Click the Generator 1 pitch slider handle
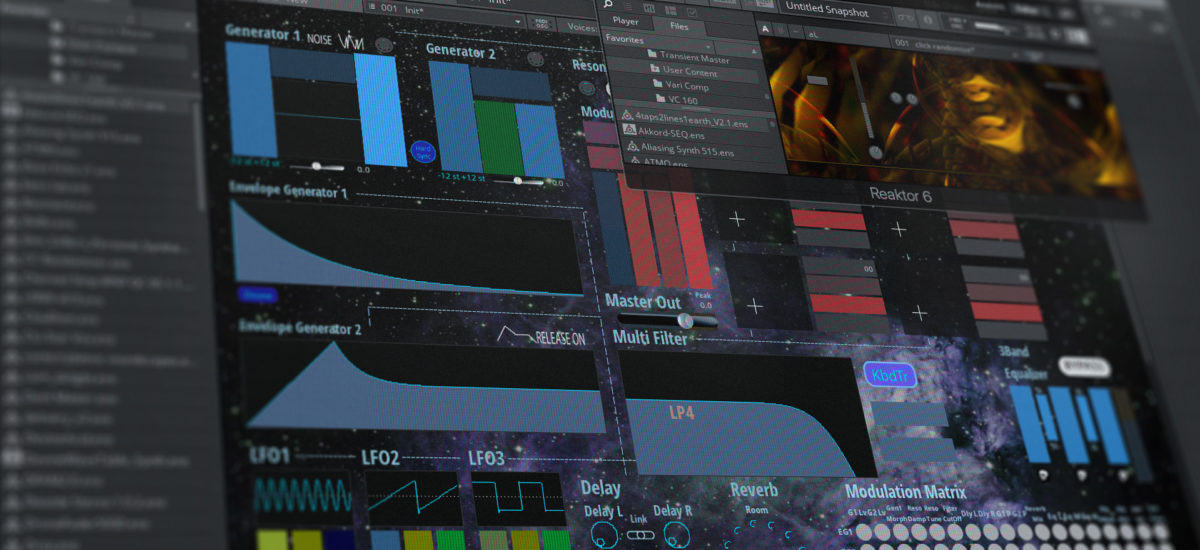1200x550 pixels. (317, 167)
